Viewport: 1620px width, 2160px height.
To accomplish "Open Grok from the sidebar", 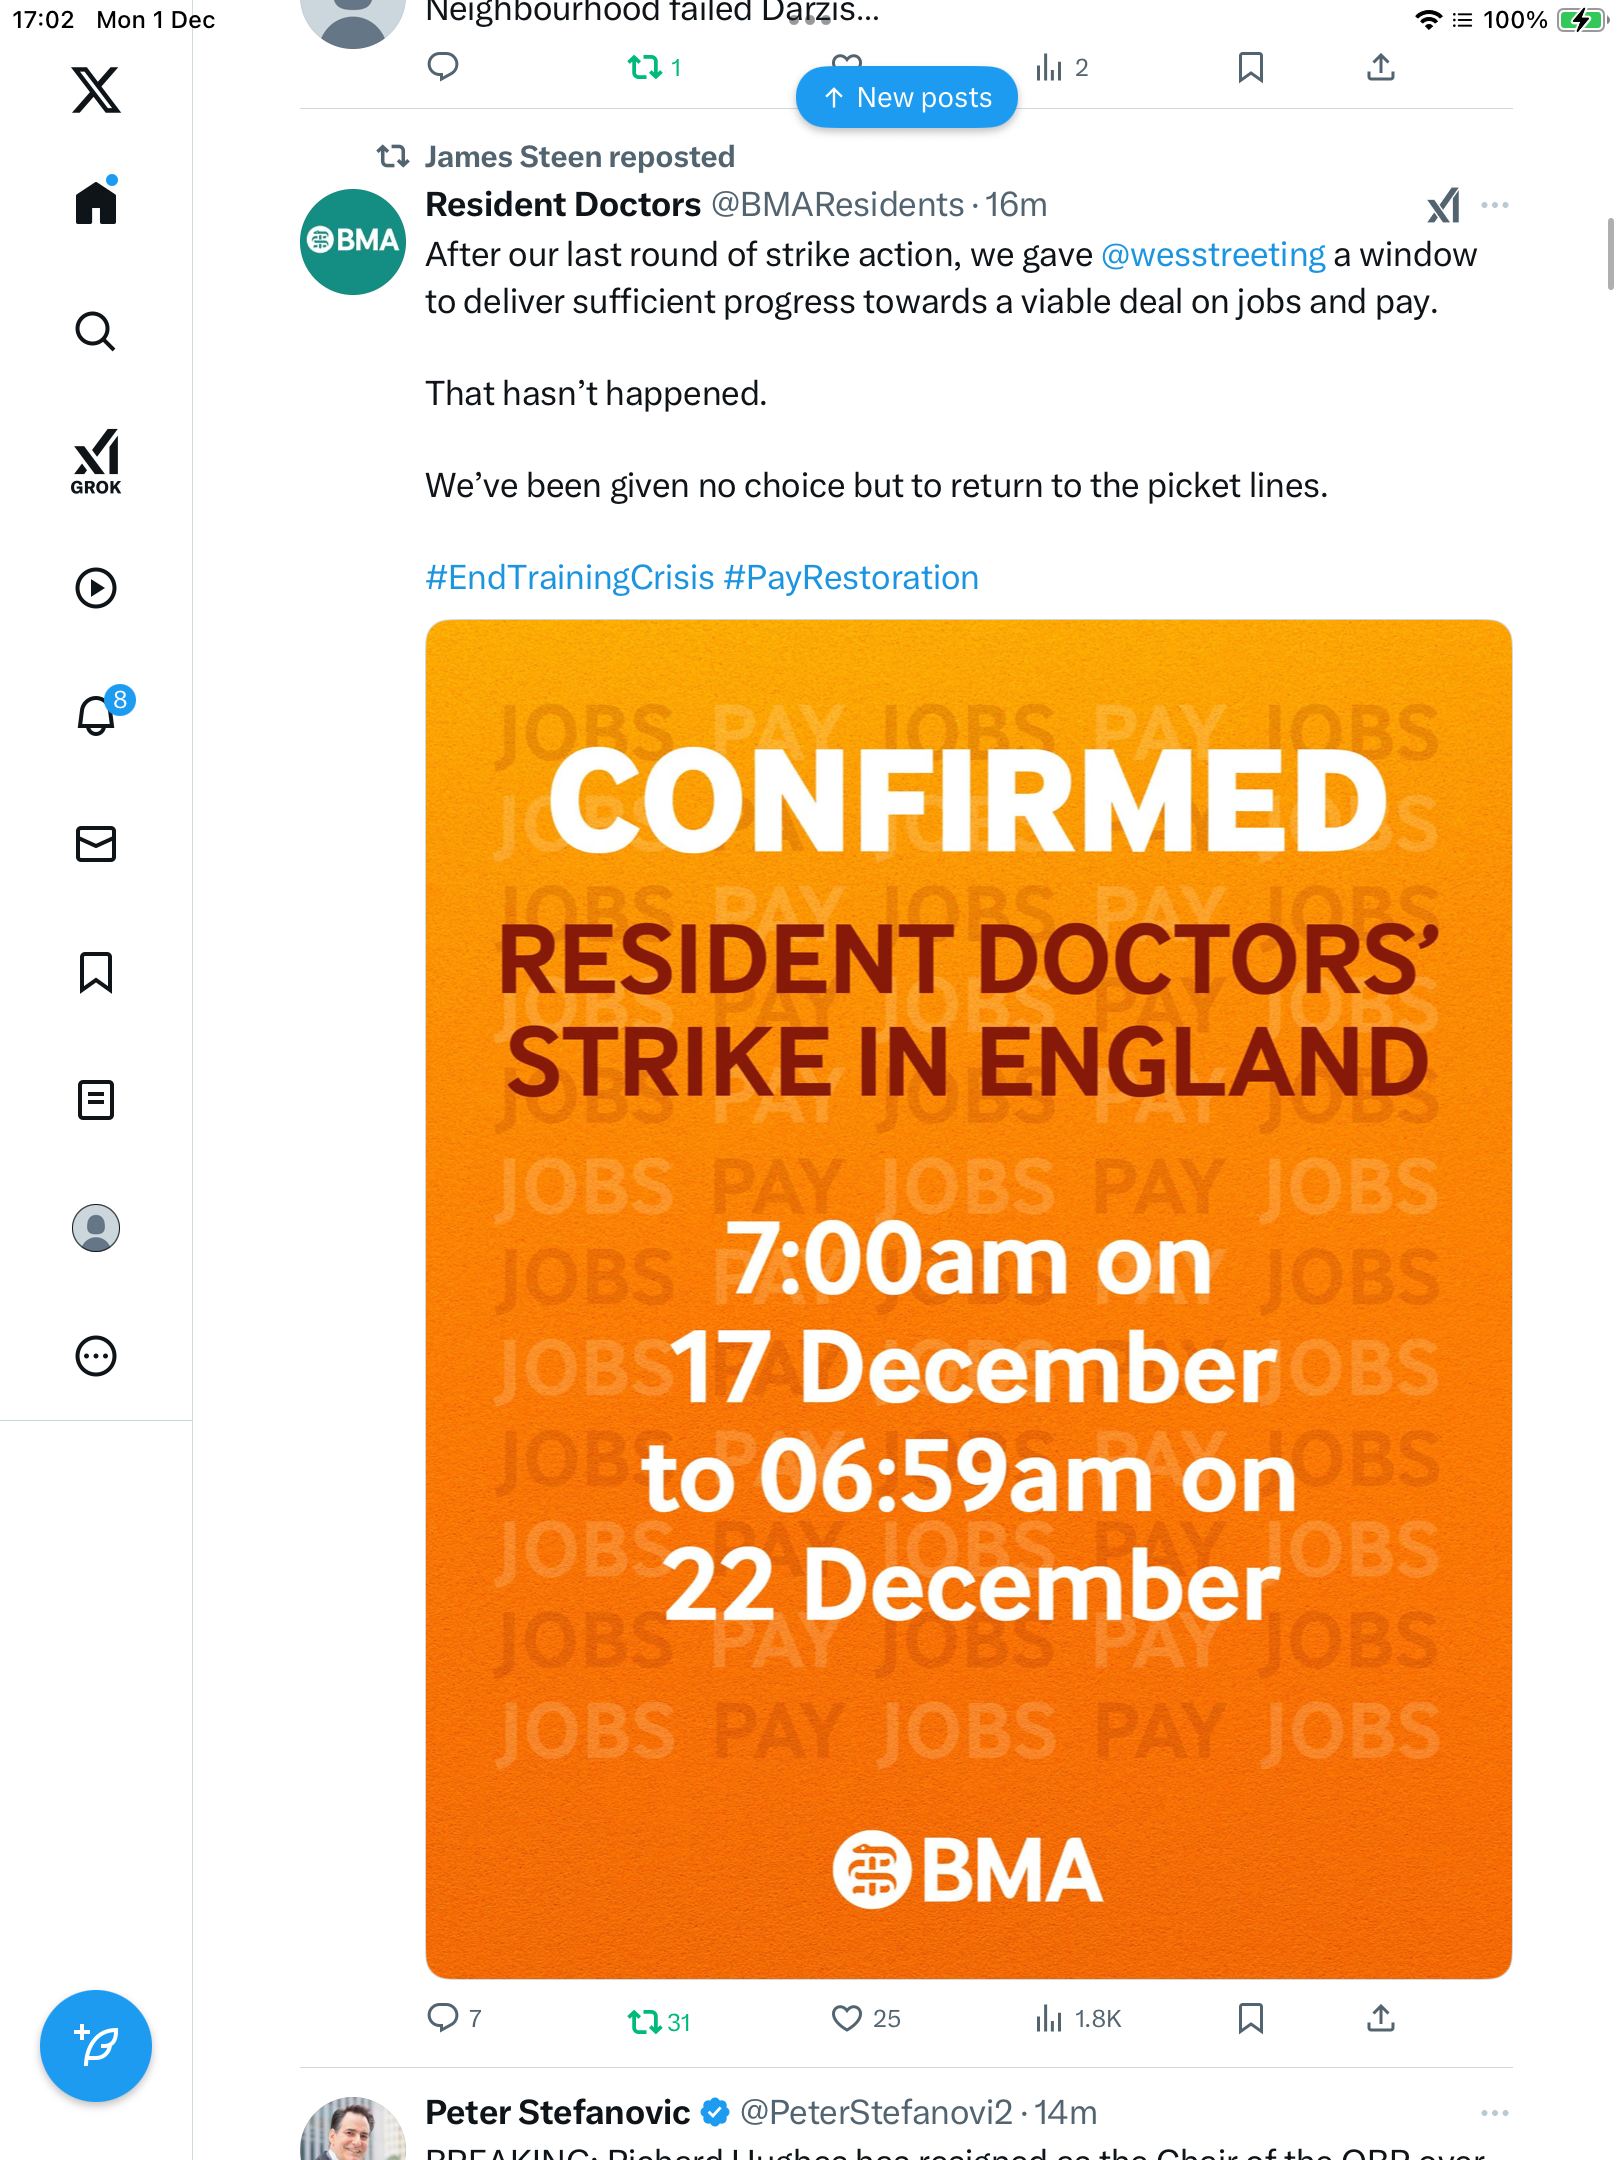I will pyautogui.click(x=96, y=462).
